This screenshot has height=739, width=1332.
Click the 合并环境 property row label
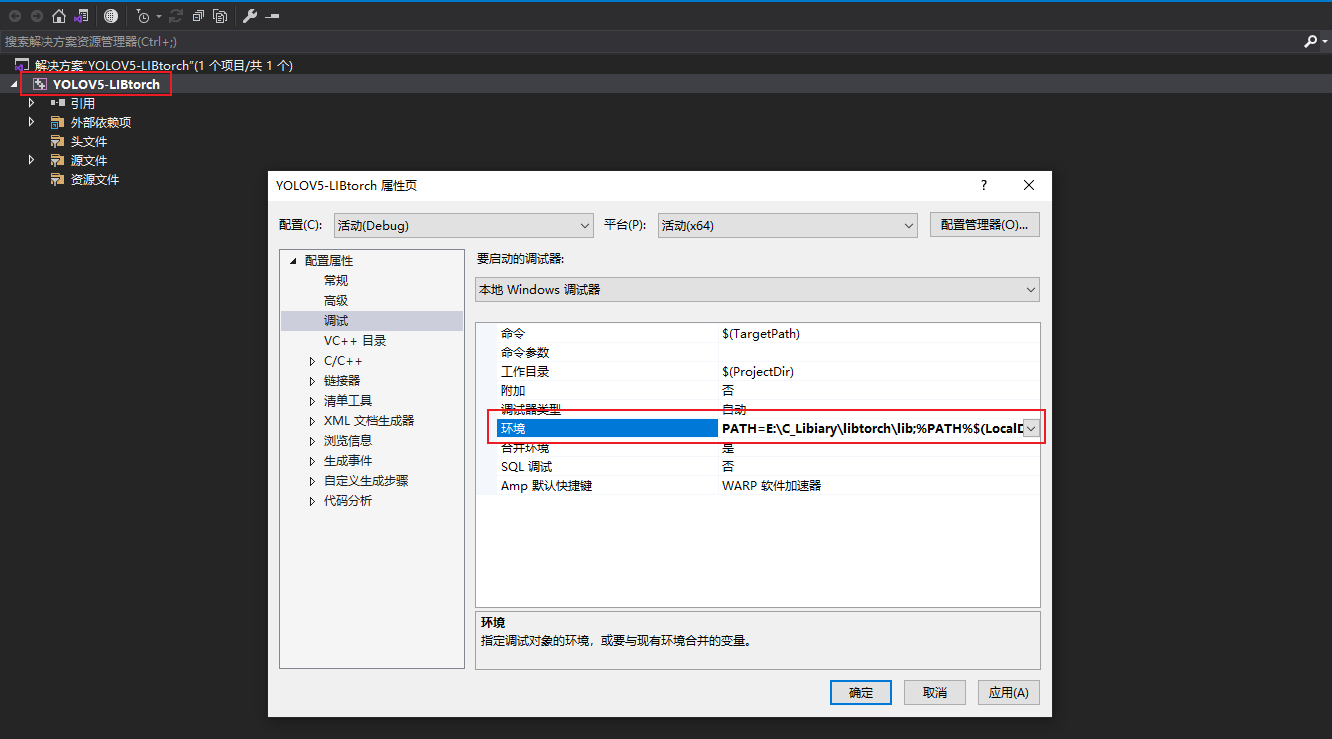(525, 447)
